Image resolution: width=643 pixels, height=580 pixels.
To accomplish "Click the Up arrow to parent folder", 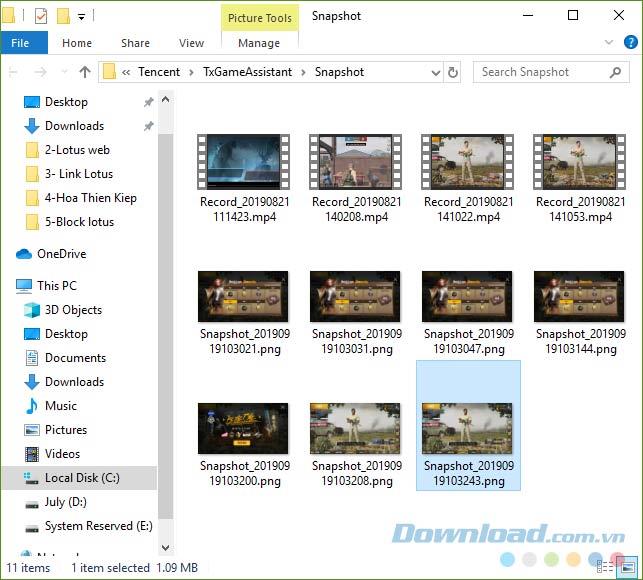I will click(x=85, y=72).
